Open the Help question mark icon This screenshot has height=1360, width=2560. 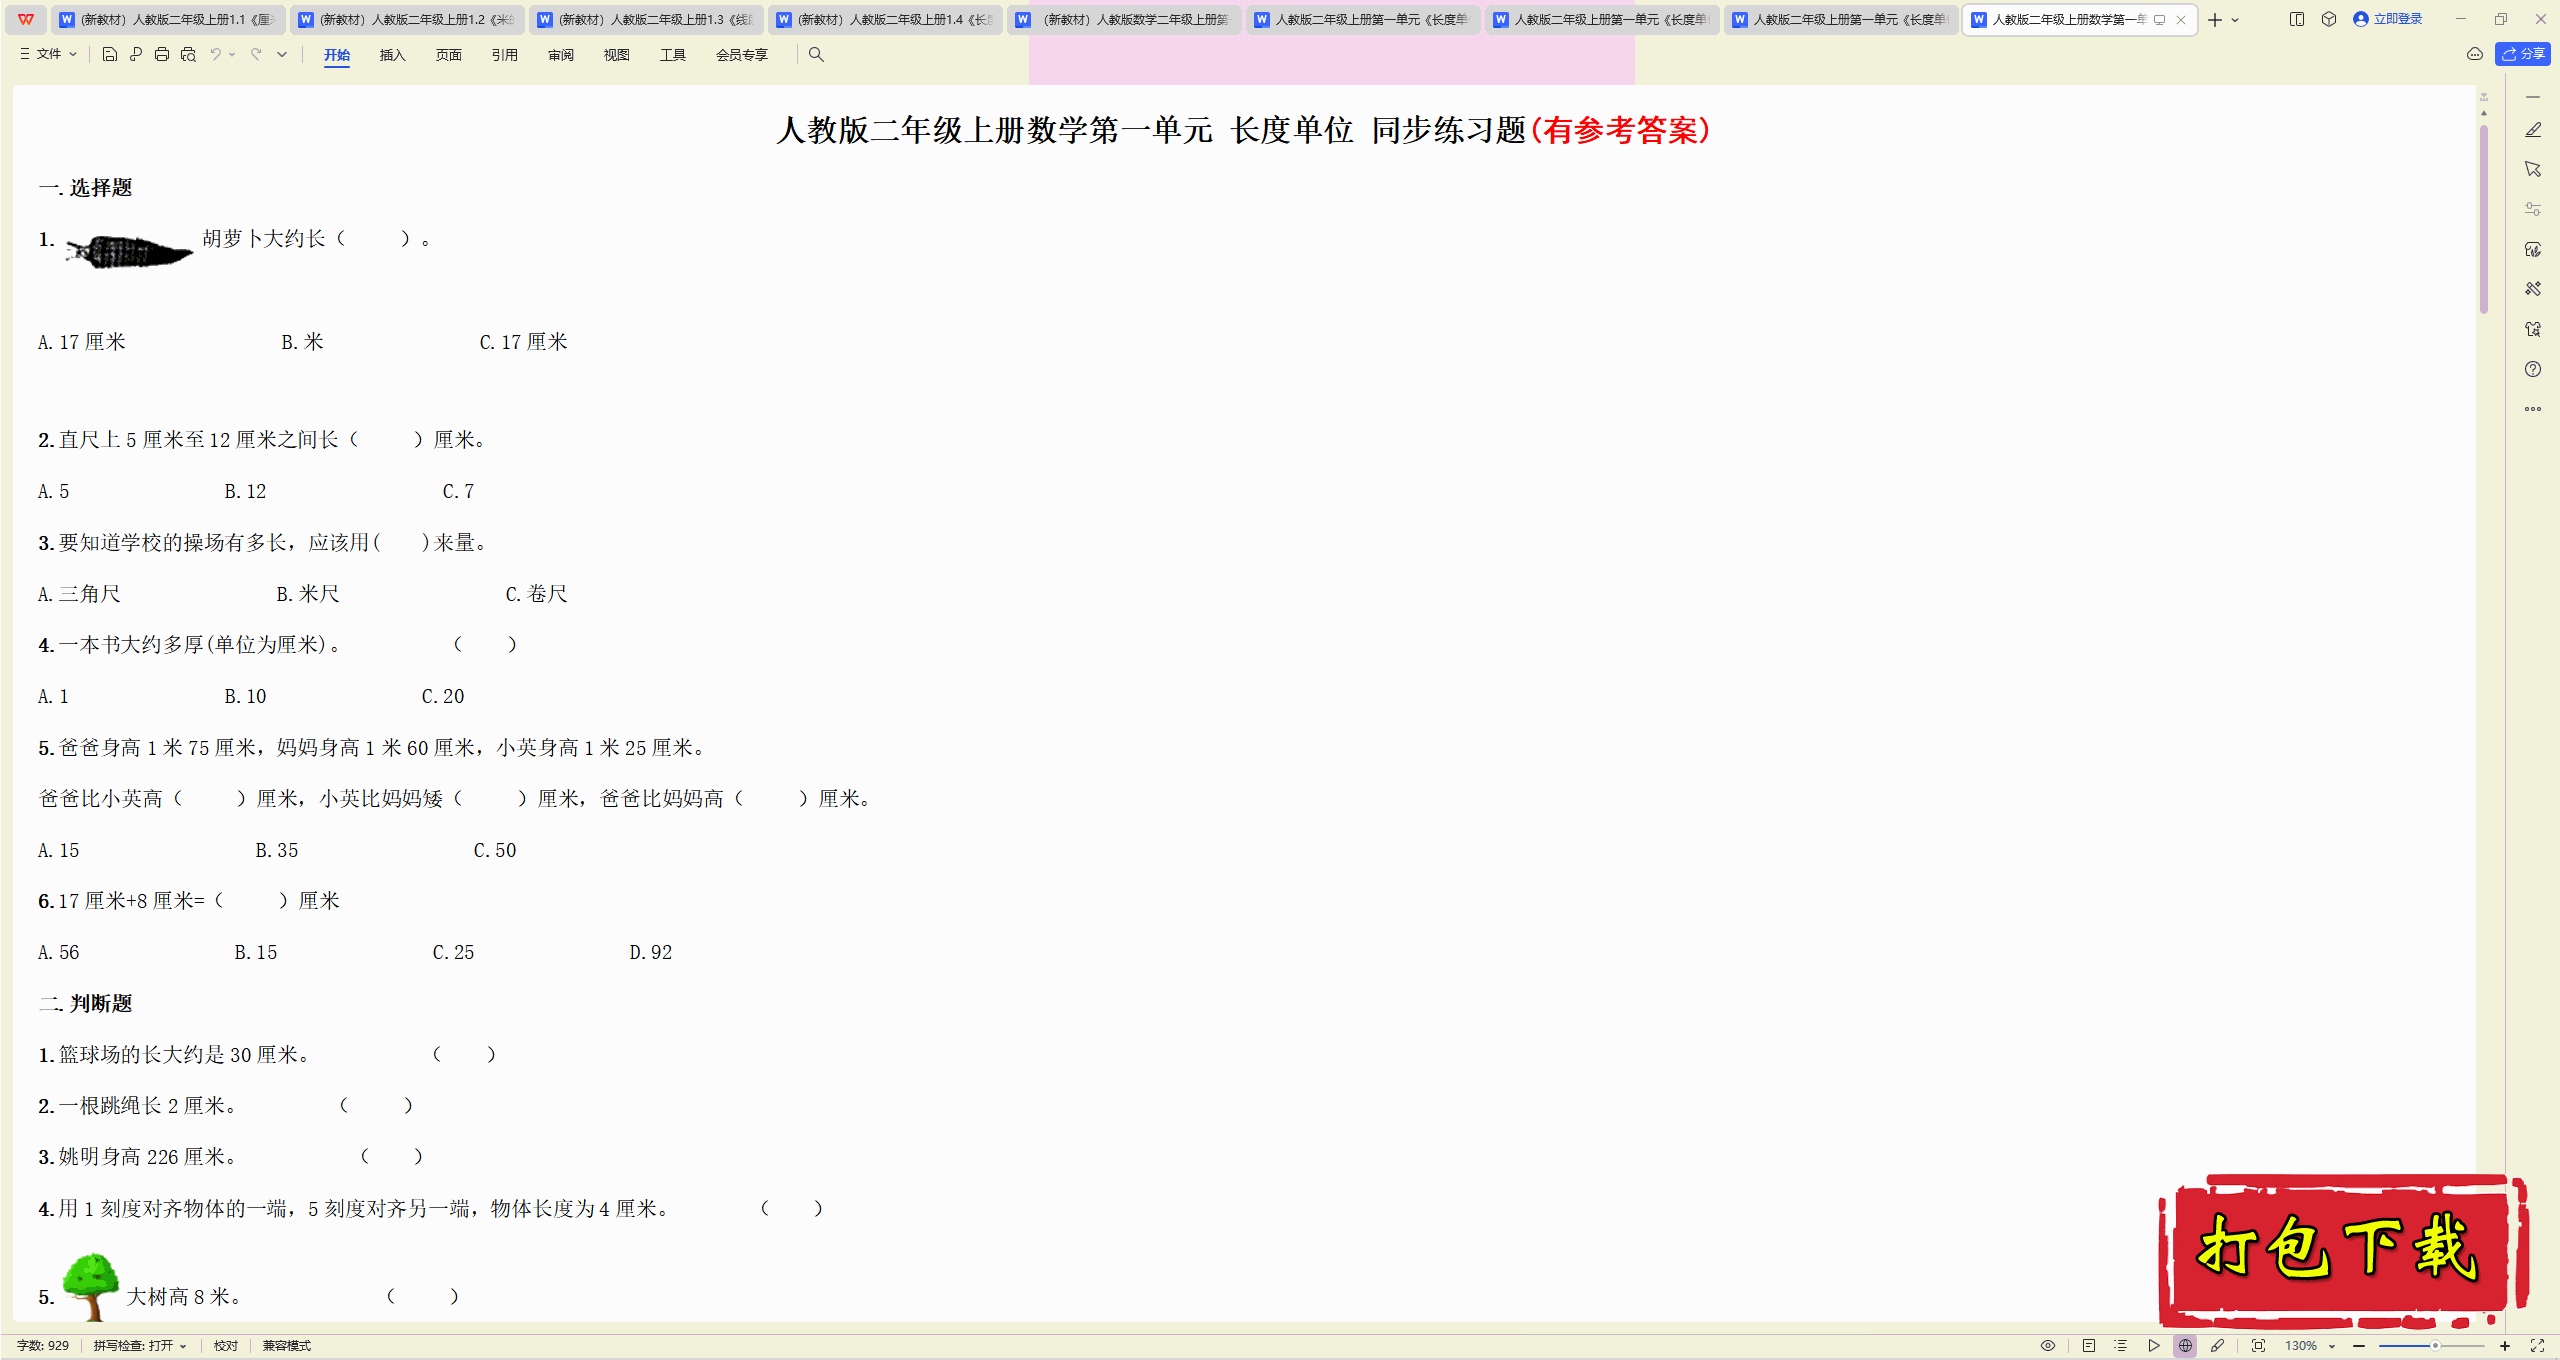point(2533,369)
